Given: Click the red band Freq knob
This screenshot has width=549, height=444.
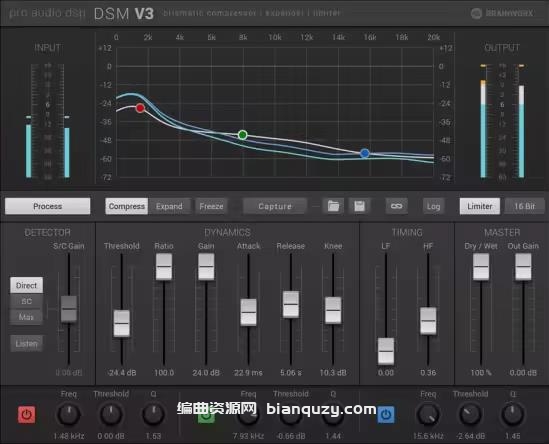Looking at the screenshot, I should (x=69, y=415).
